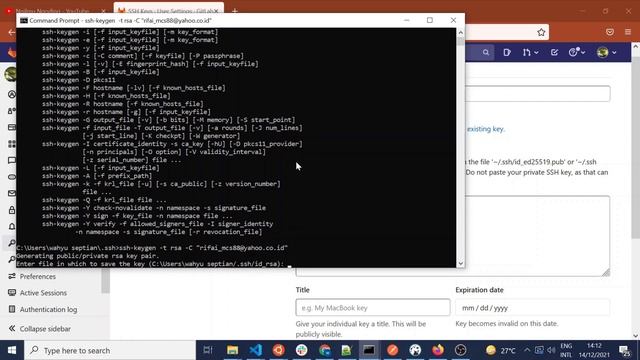Open Authentication log in the sidebar
The height and width of the screenshot is (360, 640).
48,309
